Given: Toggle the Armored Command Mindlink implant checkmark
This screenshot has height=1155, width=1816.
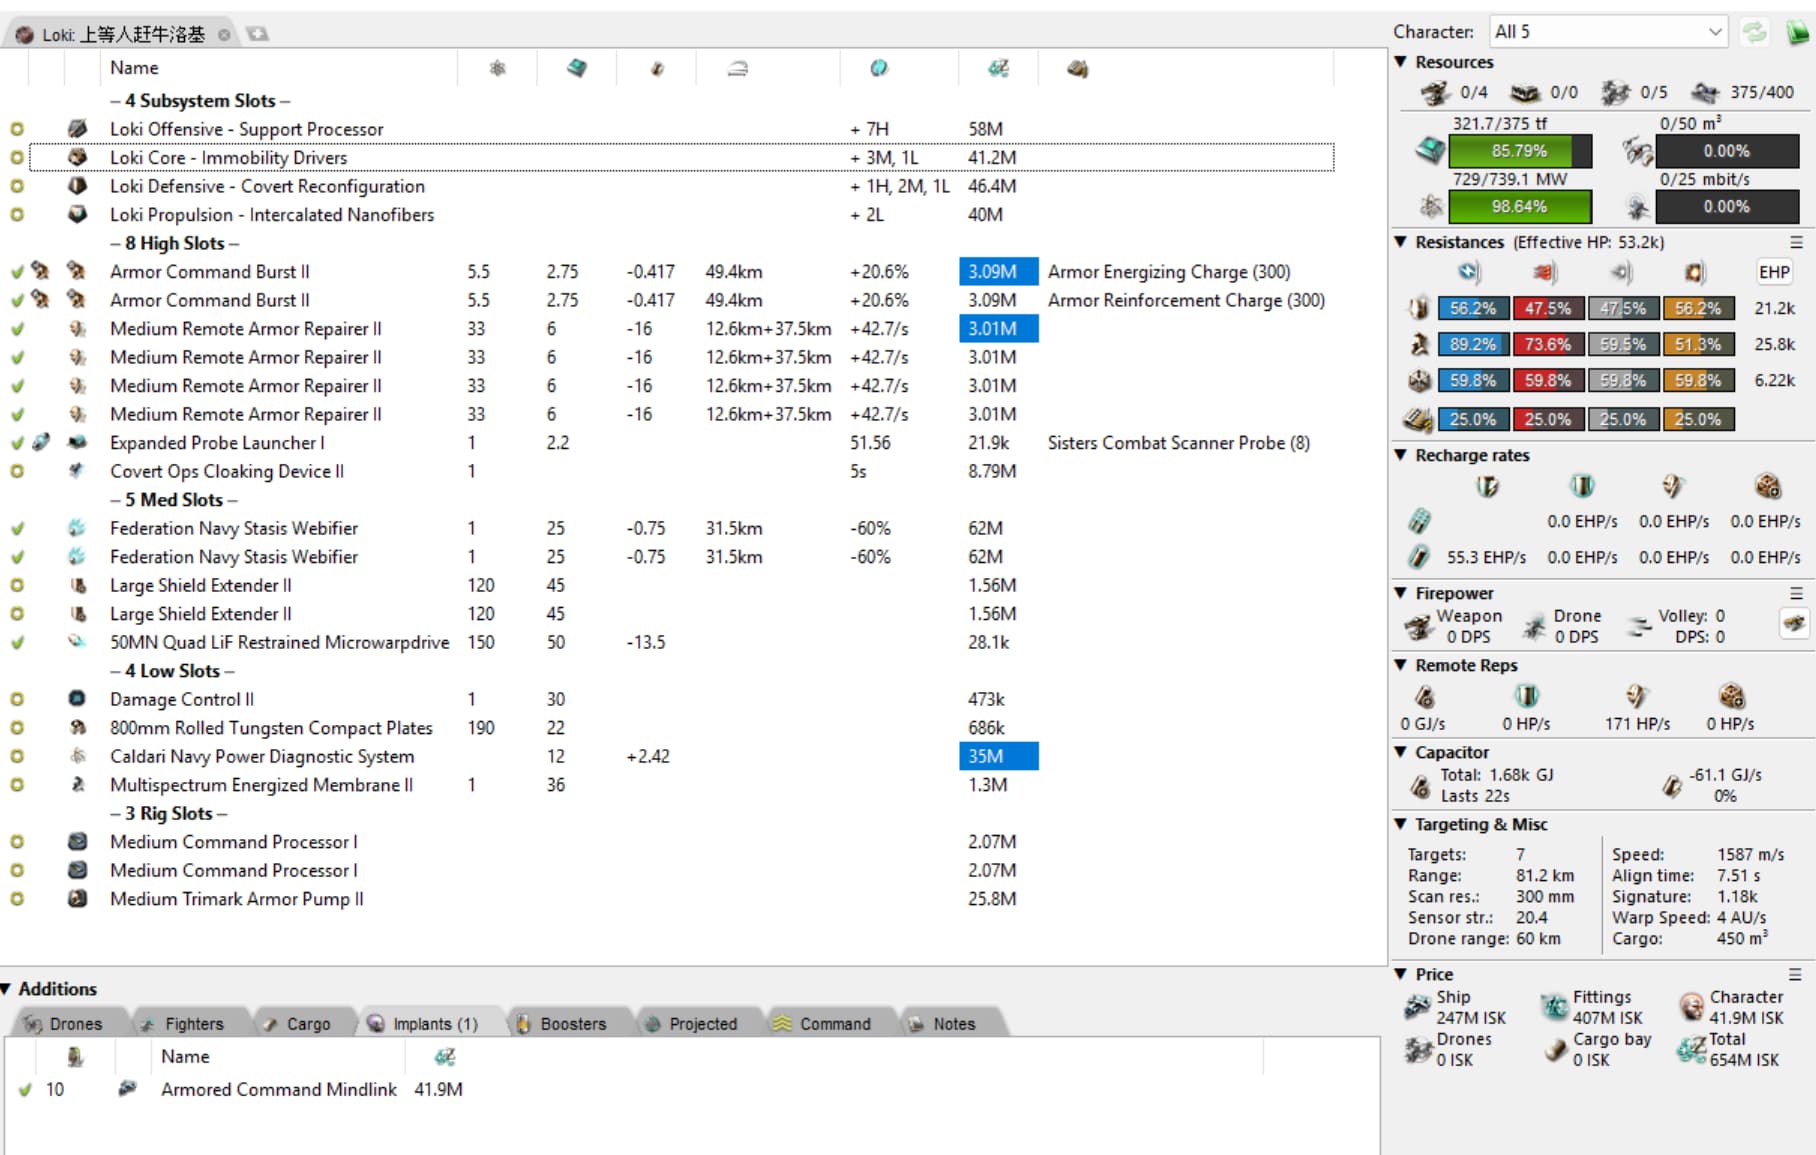Looking at the screenshot, I should click(25, 1089).
